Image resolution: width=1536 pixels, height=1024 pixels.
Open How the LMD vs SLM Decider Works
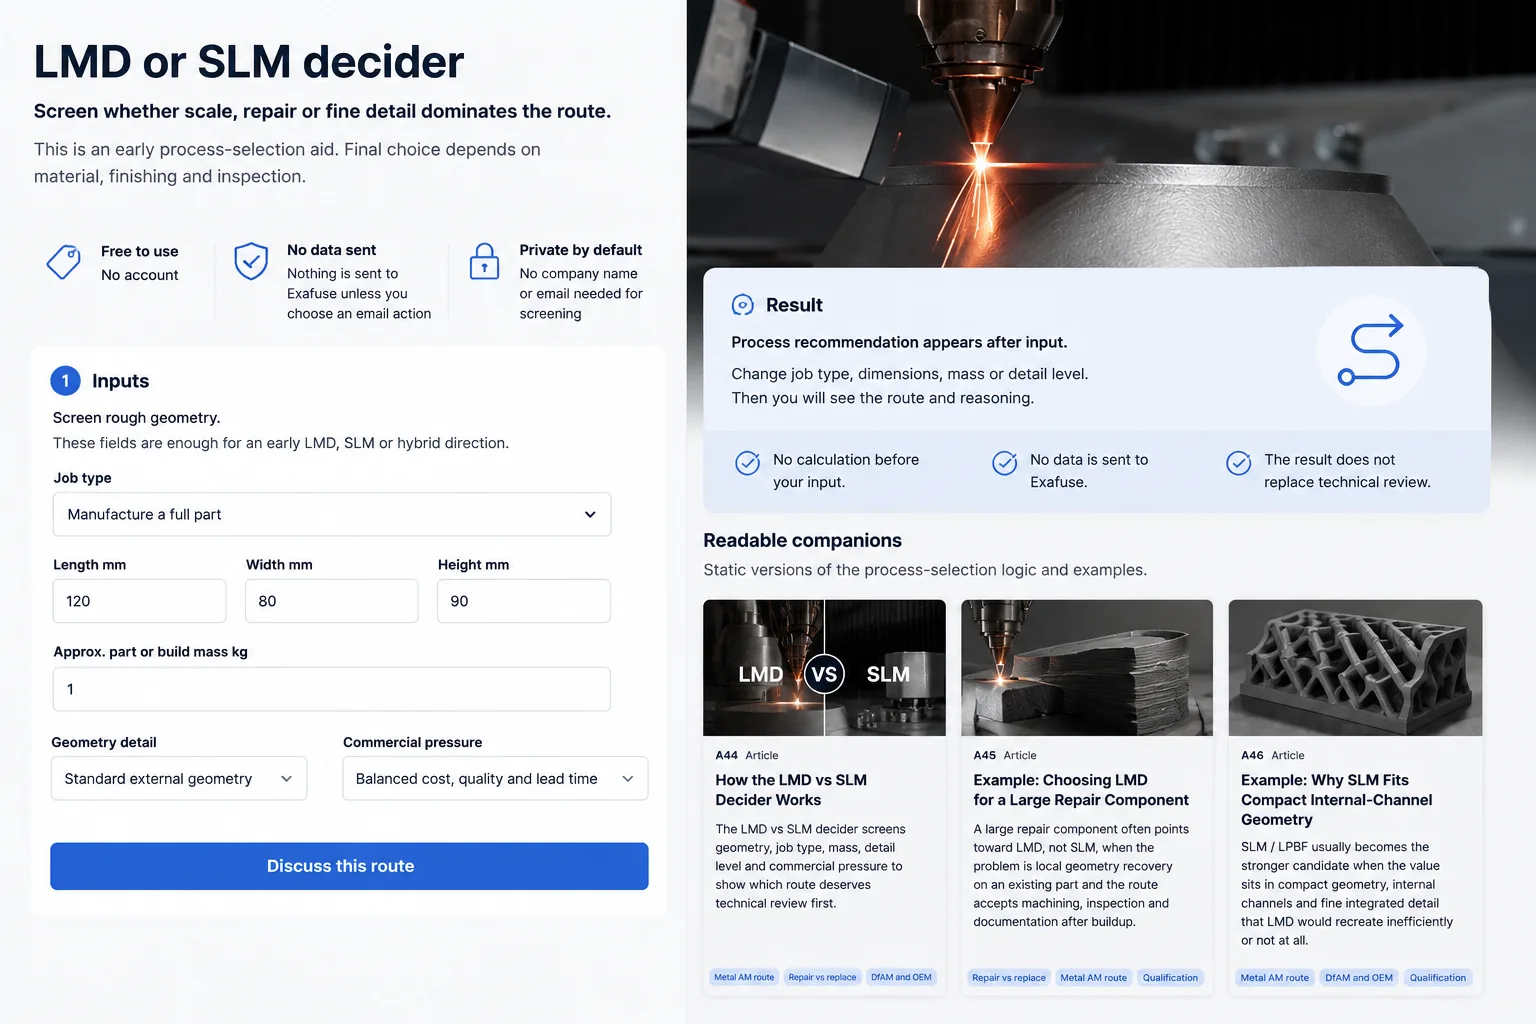tap(791, 790)
